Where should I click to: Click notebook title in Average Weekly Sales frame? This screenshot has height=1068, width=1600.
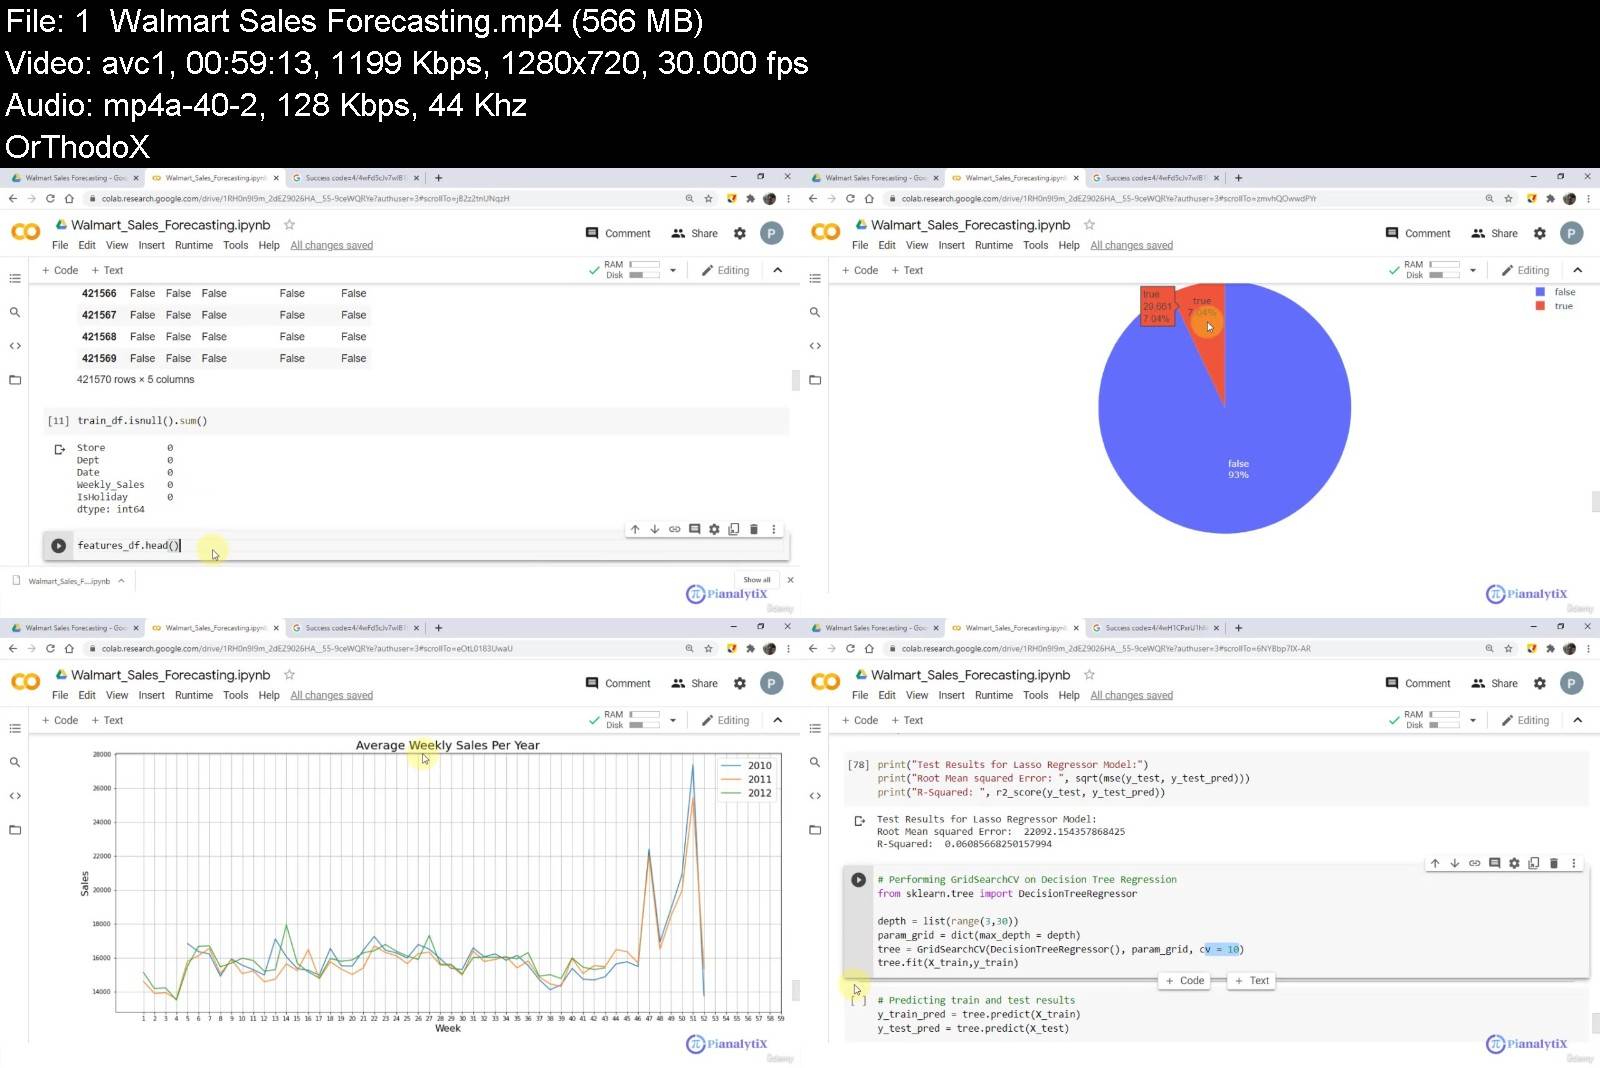pyautogui.click(x=171, y=675)
